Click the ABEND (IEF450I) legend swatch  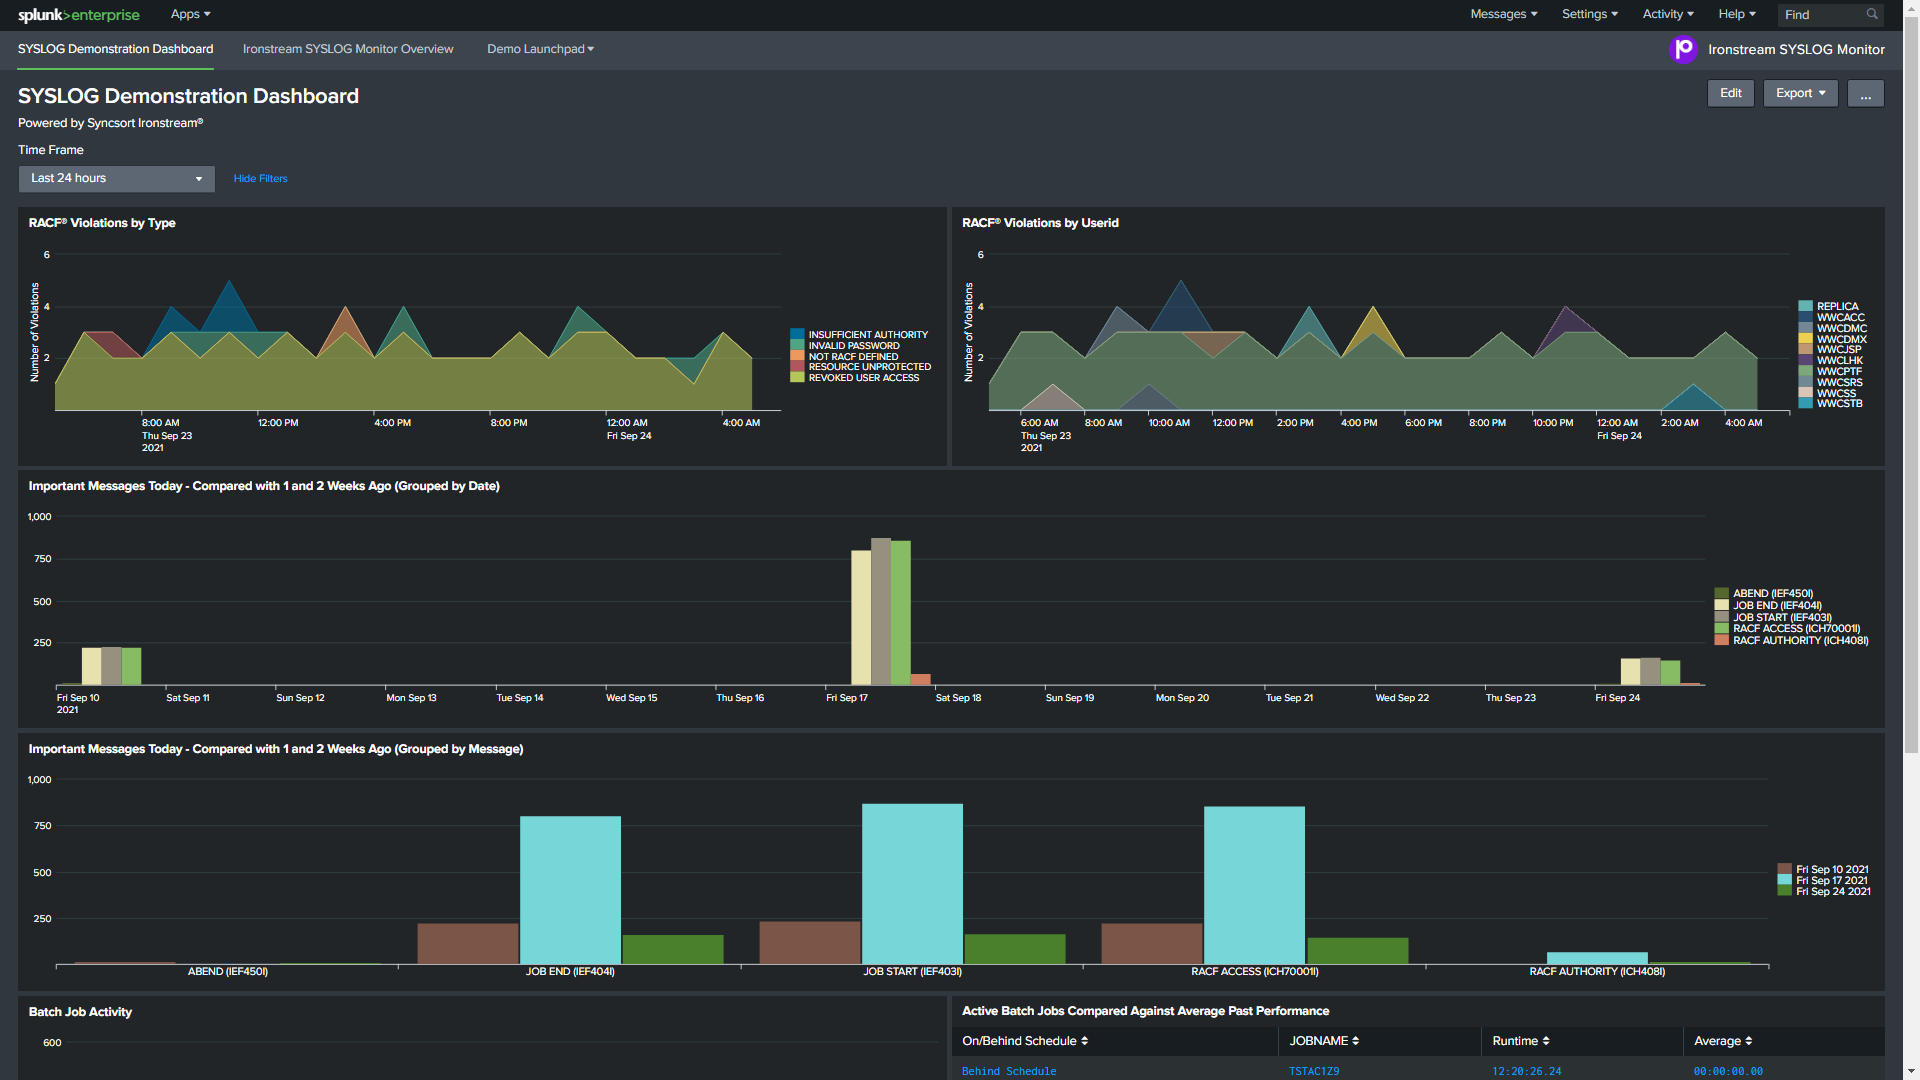click(x=1721, y=594)
